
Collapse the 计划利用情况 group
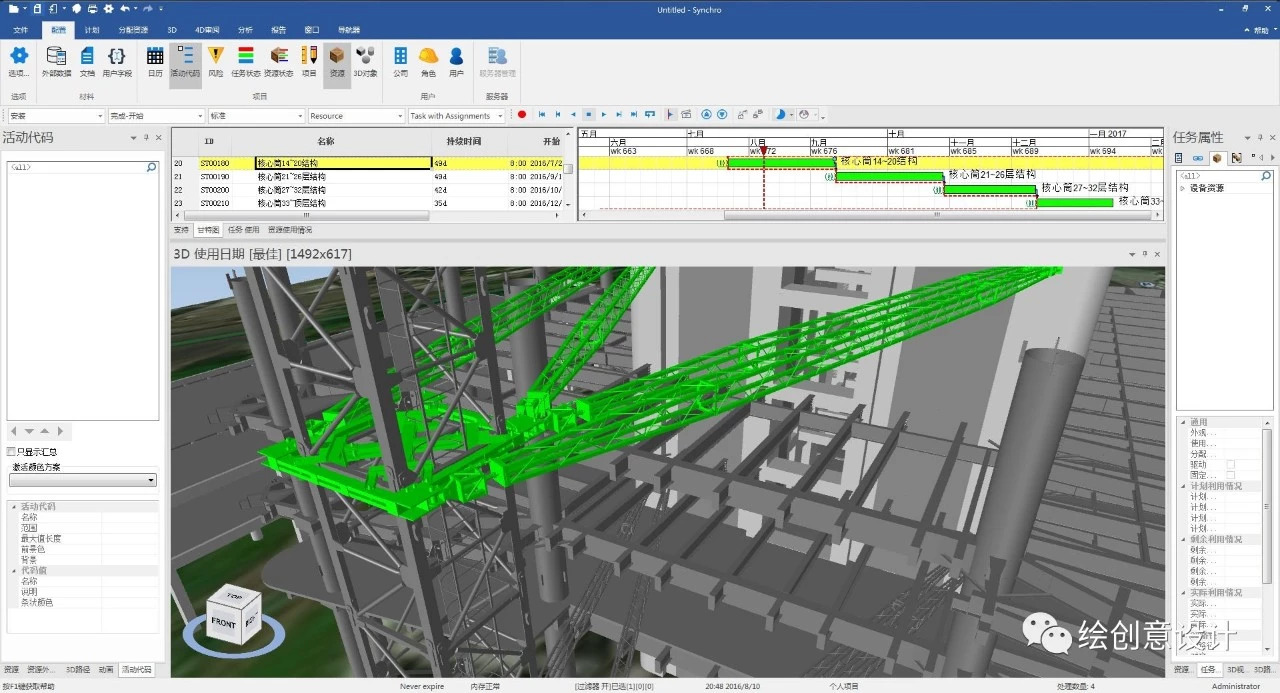pos(1183,485)
